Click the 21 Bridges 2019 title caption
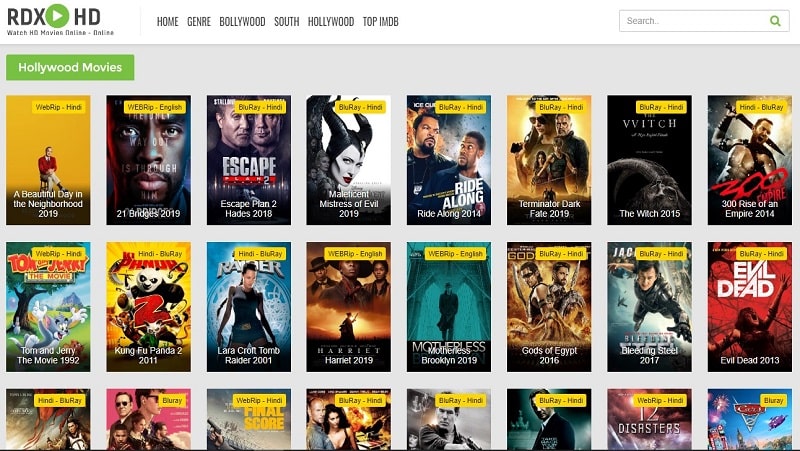The image size is (800, 451). [148, 213]
